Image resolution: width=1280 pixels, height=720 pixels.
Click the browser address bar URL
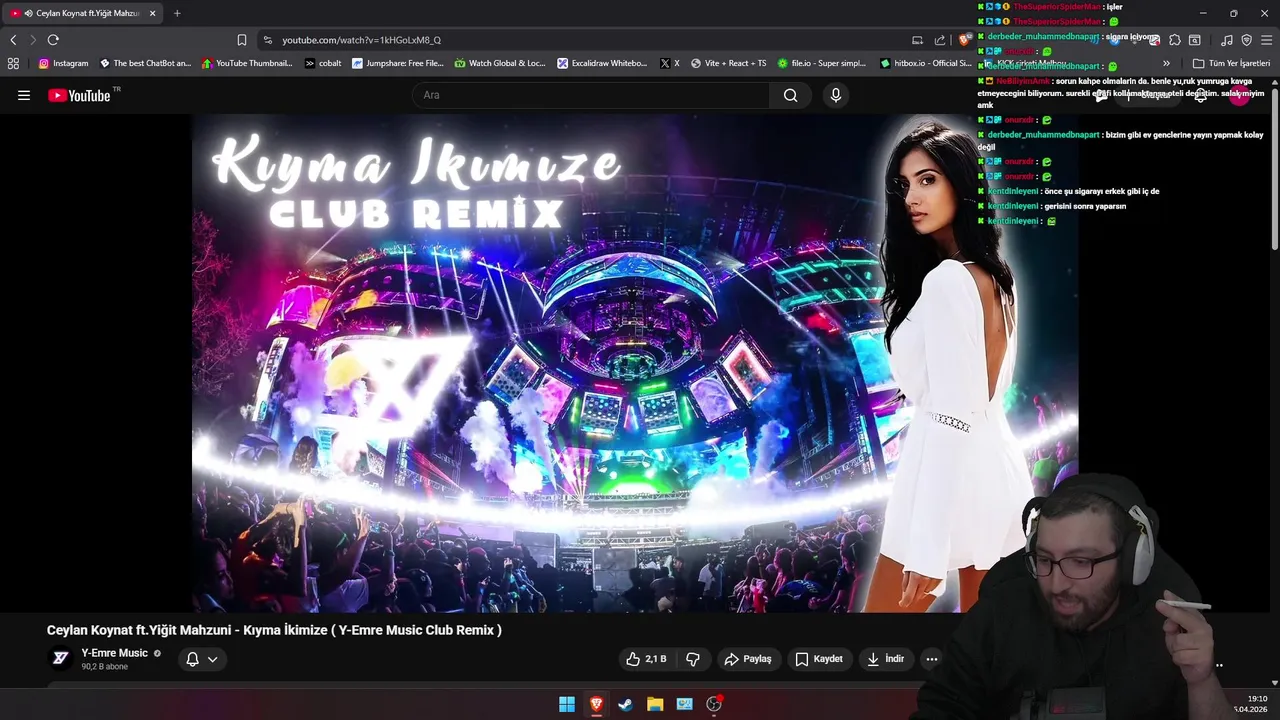click(x=362, y=40)
